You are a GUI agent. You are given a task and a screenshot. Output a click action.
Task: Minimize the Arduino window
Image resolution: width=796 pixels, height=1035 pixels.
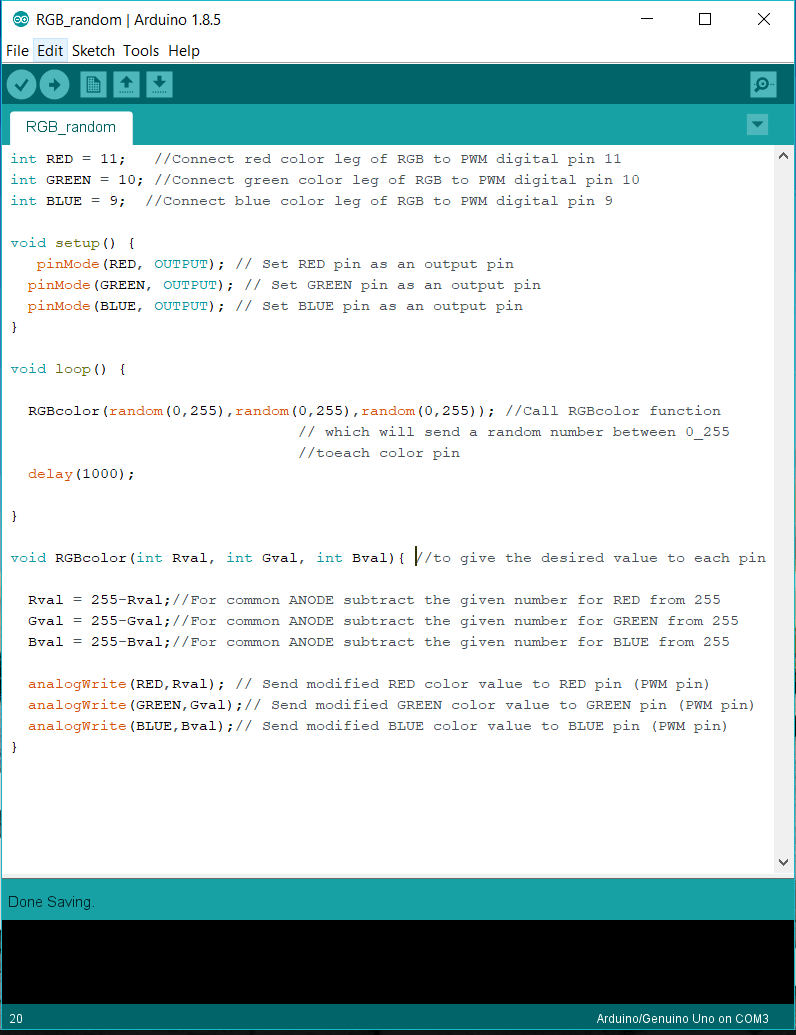tap(647, 19)
